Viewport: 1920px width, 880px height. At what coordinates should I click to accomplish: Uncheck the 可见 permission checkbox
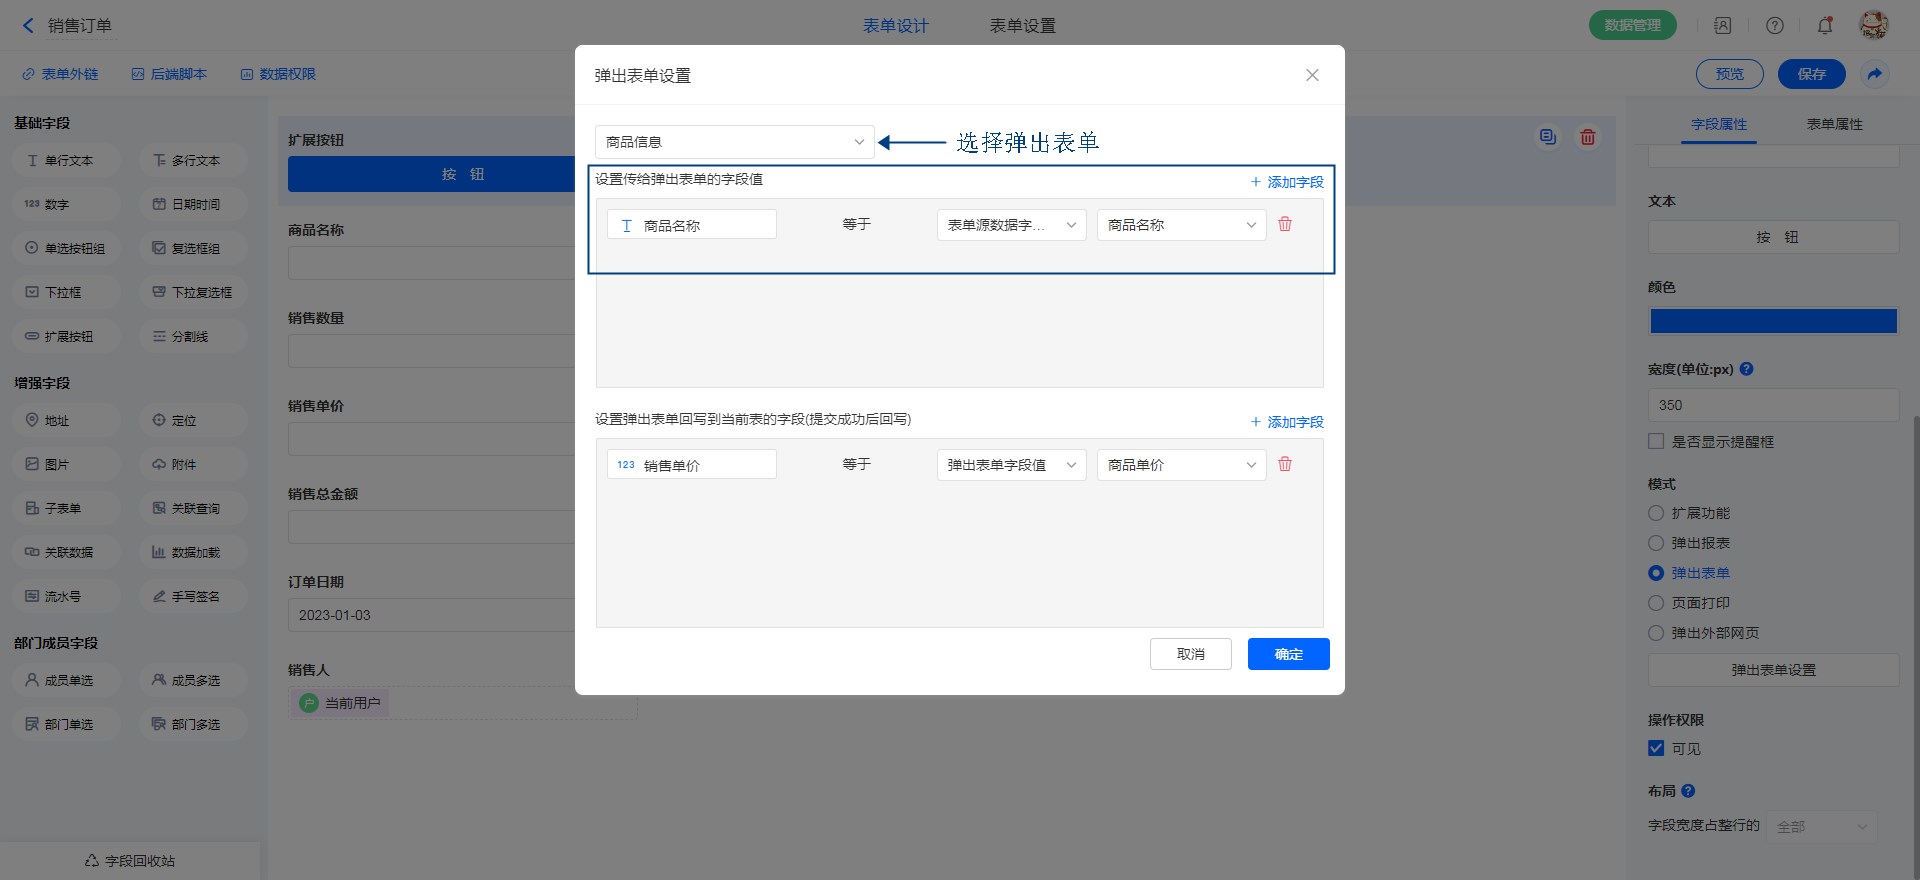click(x=1656, y=748)
